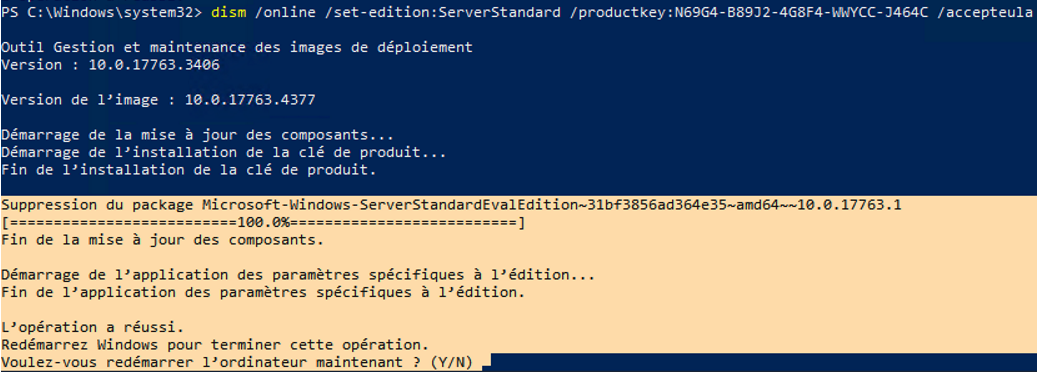Click the cursor after the (Y/N) prompt
Viewport: 1037px width, 372px height.
coord(487,365)
